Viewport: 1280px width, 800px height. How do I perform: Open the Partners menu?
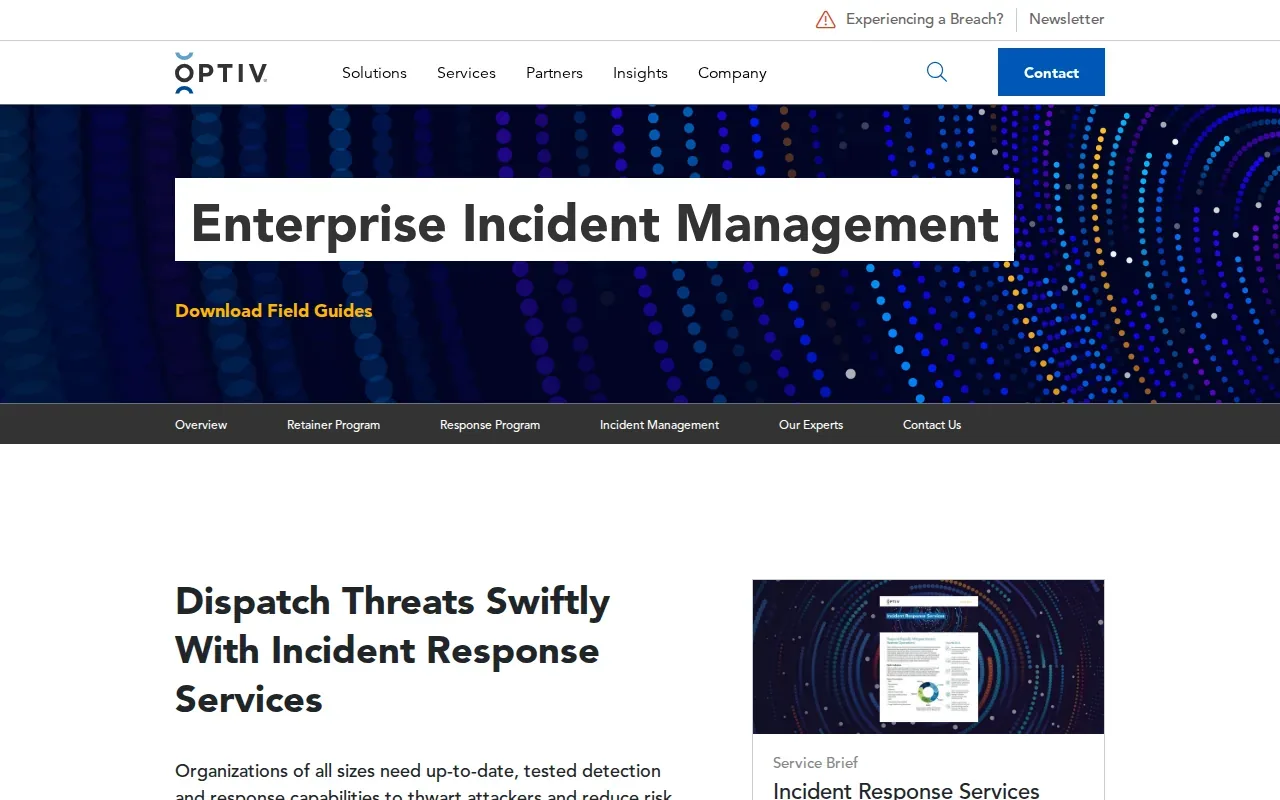coord(554,73)
